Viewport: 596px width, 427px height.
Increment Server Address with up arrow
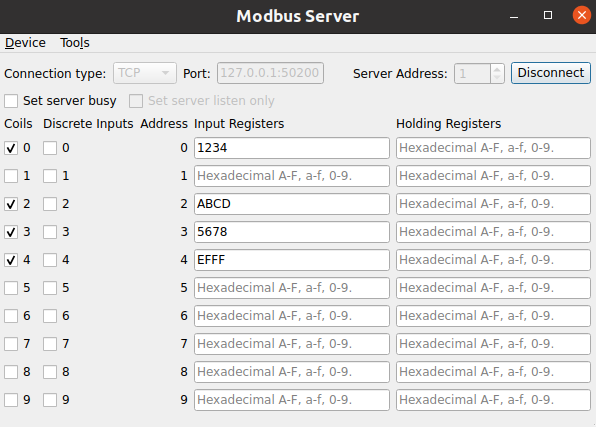coord(497,69)
